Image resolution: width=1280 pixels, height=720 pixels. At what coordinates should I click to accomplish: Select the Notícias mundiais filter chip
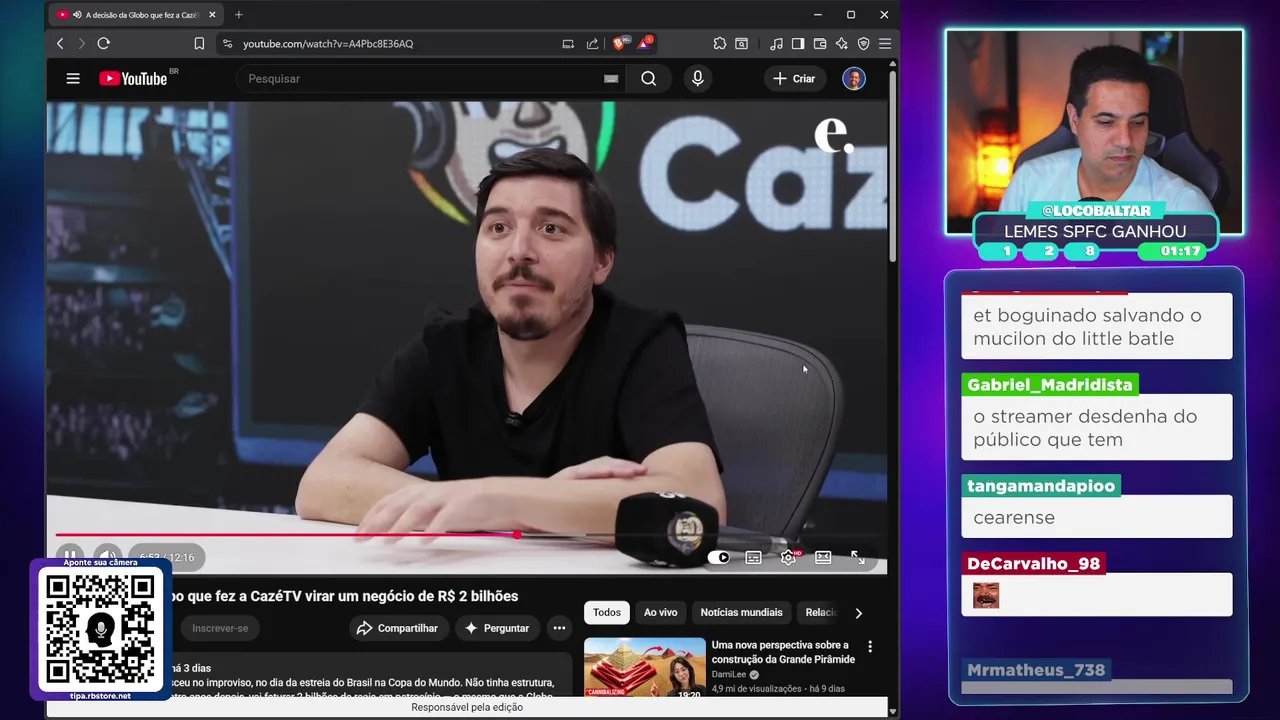741,613
